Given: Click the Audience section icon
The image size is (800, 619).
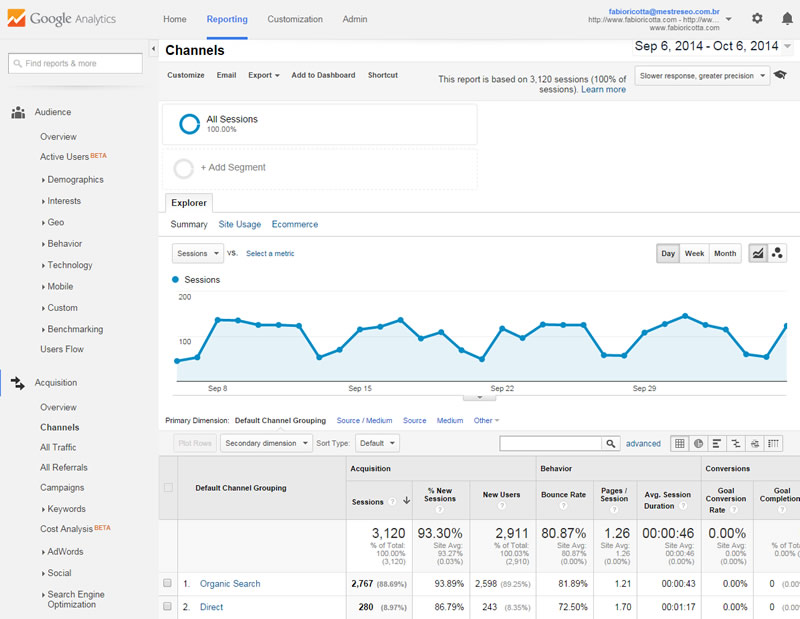Looking at the screenshot, I should click(x=18, y=112).
